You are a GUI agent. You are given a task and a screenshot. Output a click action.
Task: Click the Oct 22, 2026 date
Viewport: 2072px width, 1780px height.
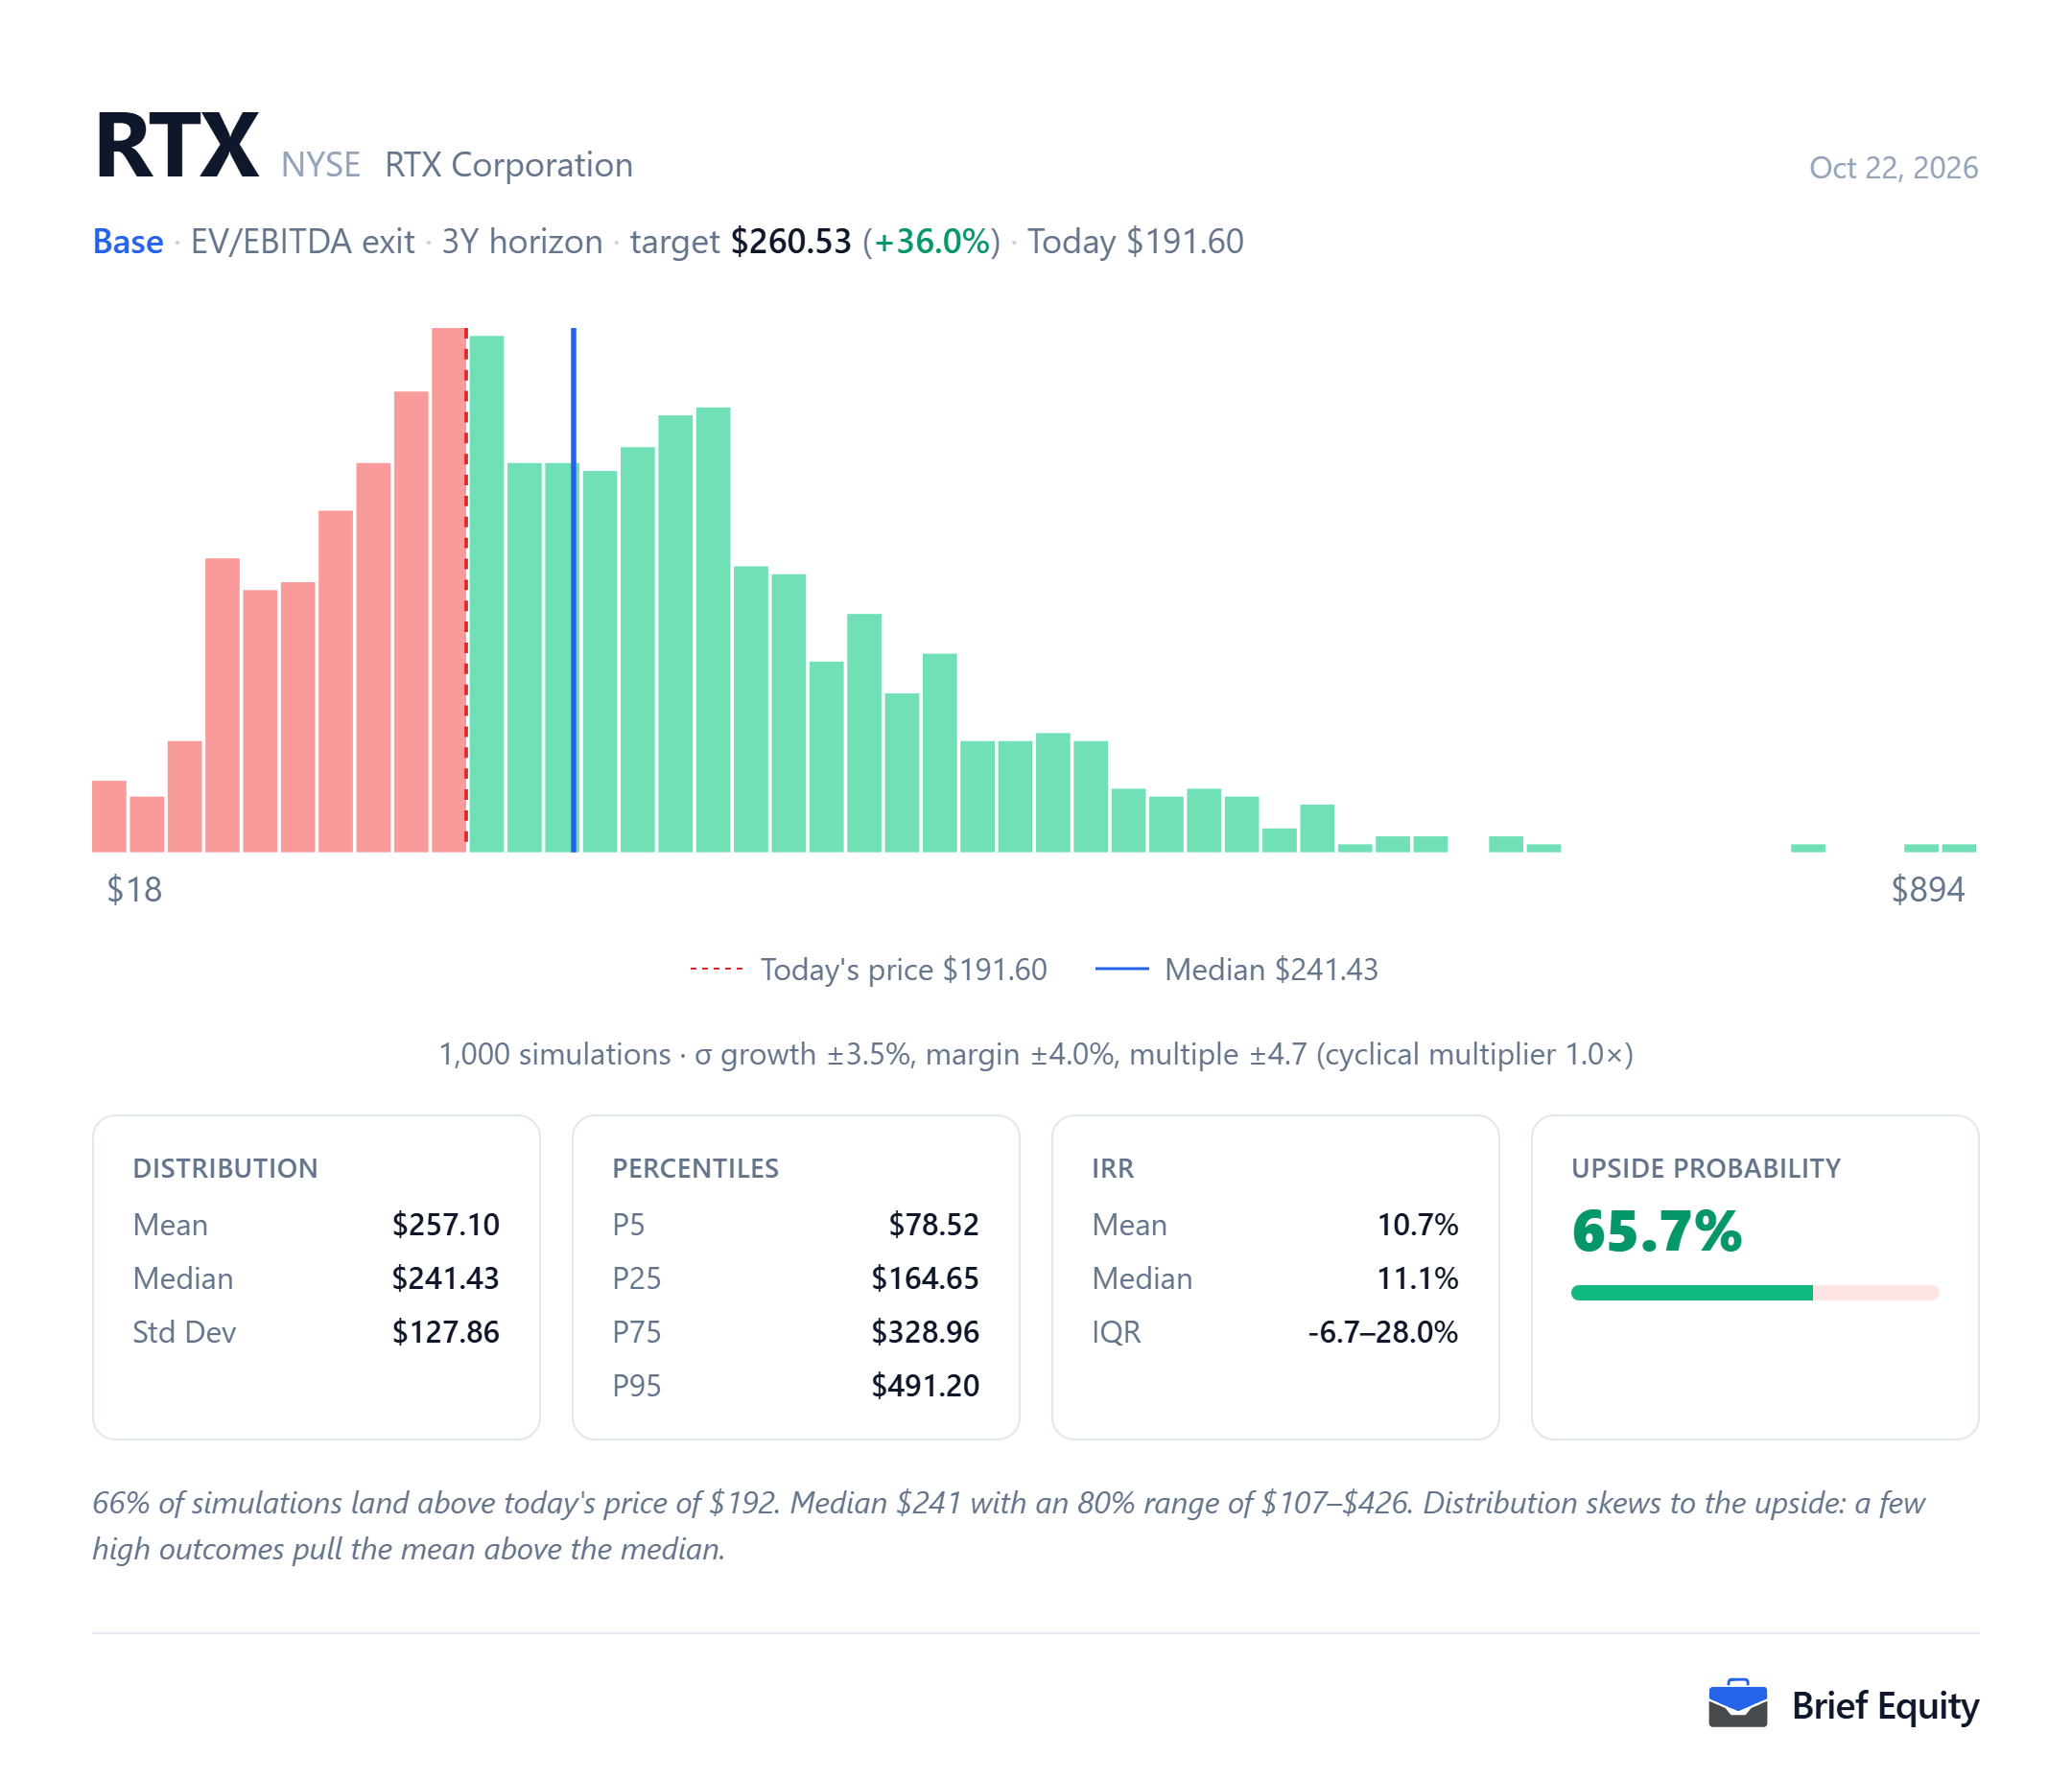pos(1893,167)
